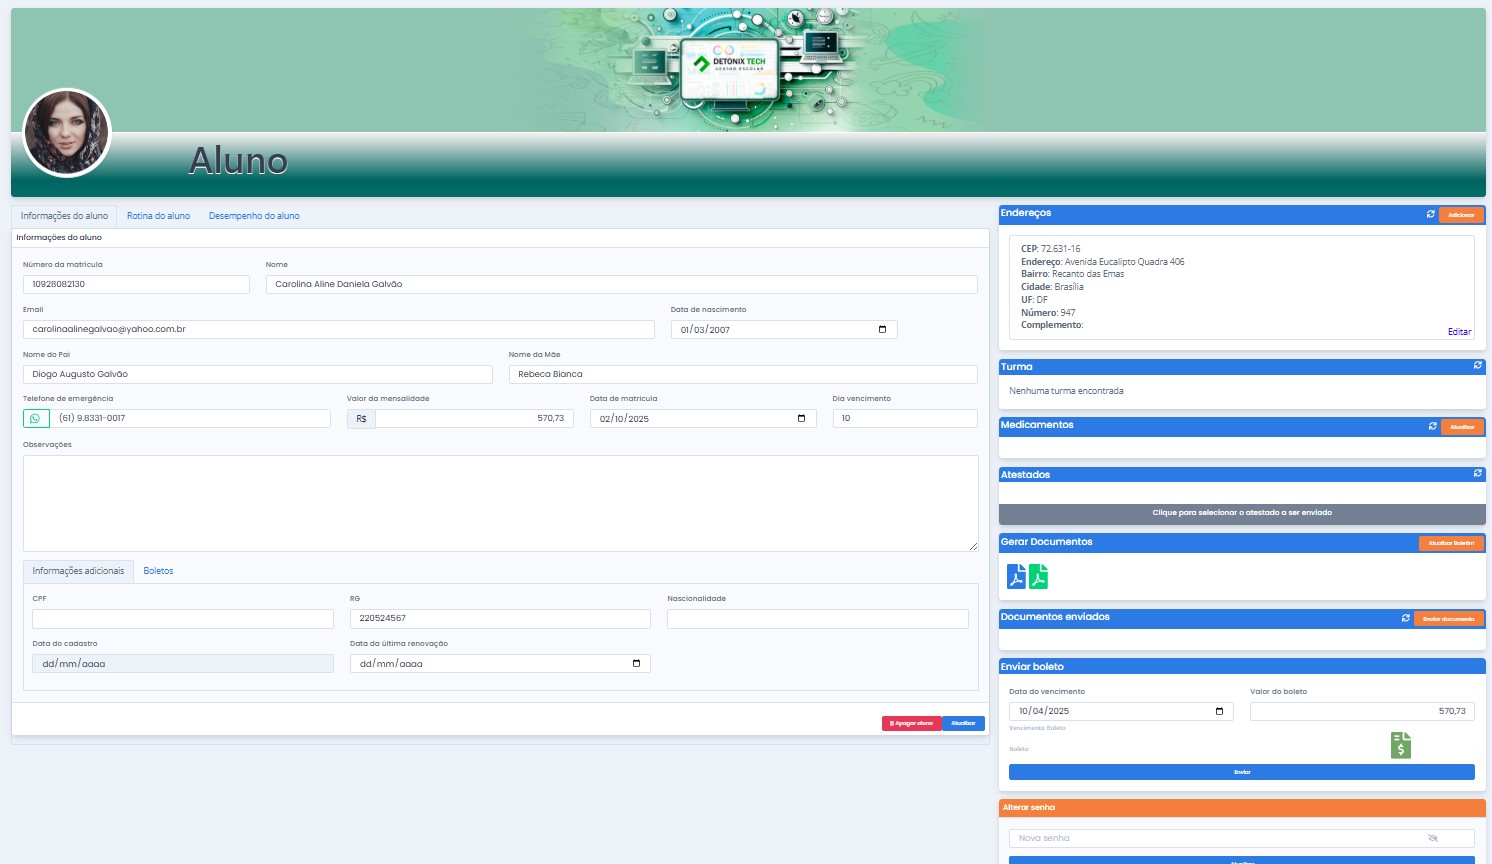
Task: Open the Data de nascimento calendar picker
Action: (882, 329)
